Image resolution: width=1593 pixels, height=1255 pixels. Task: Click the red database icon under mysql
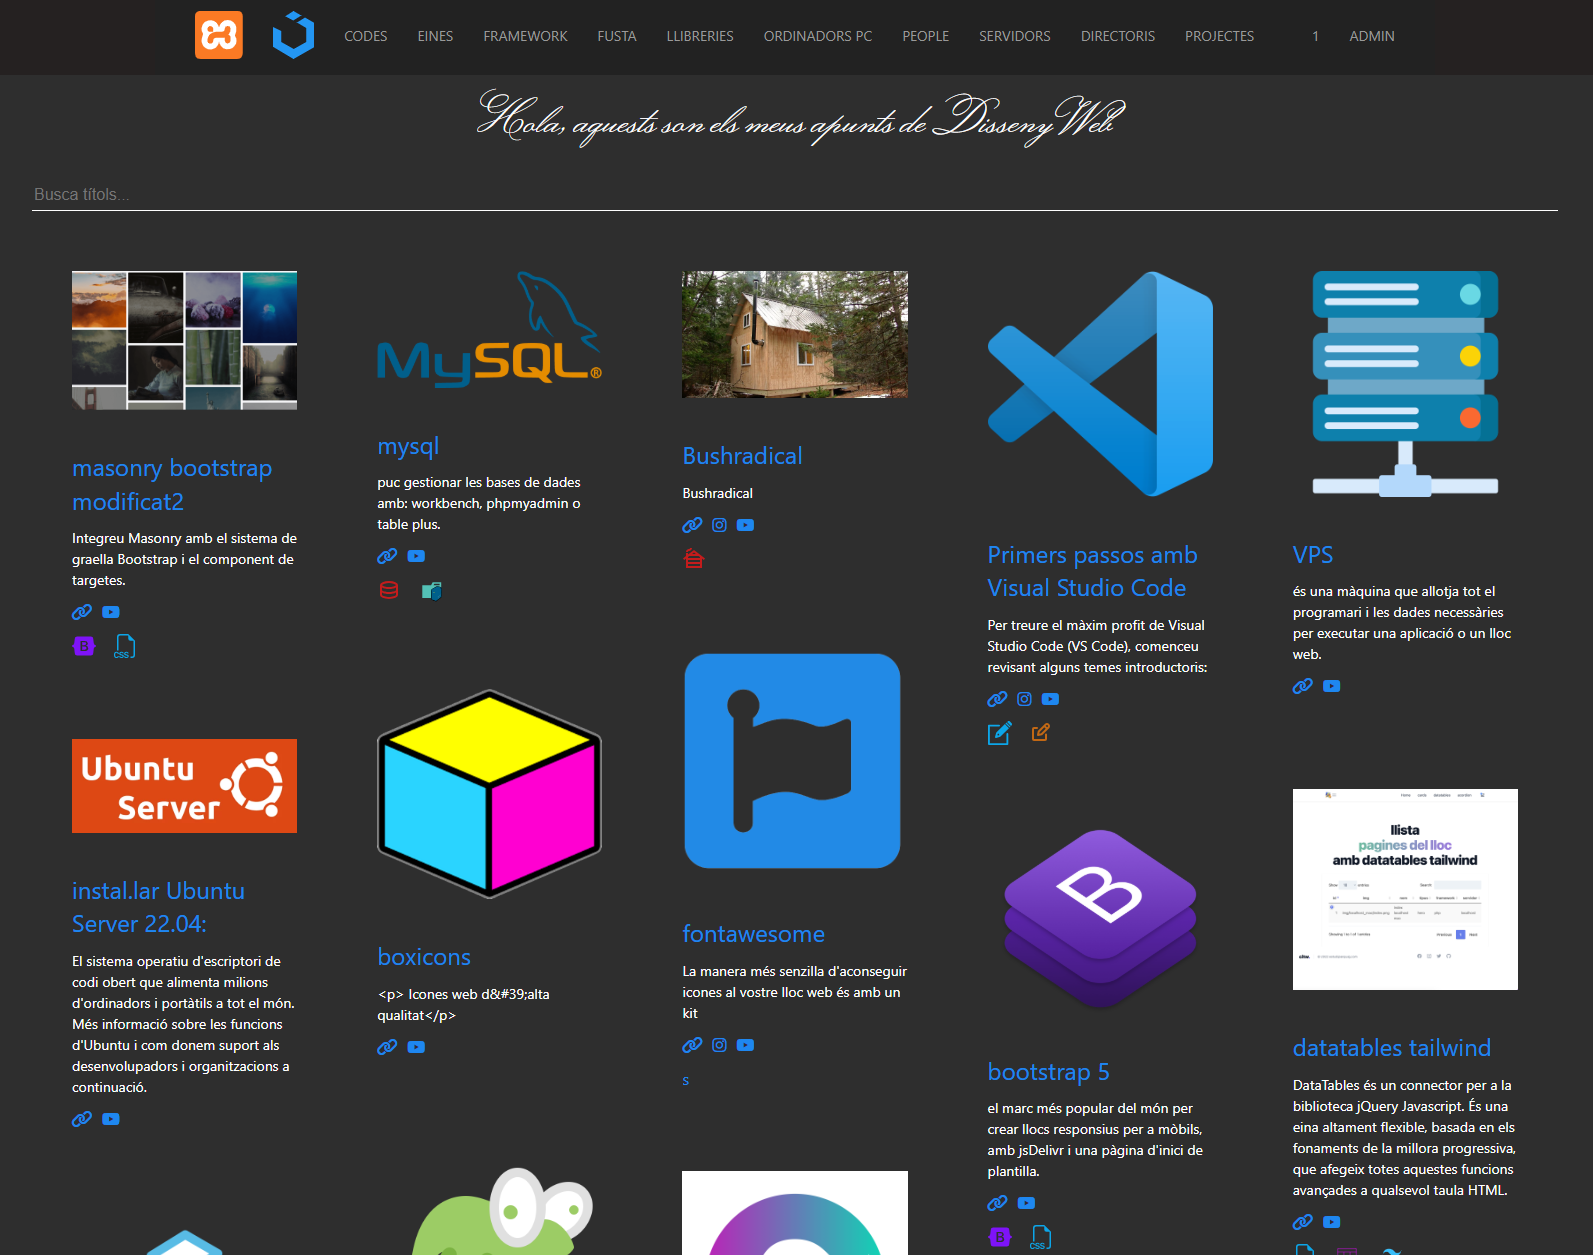[389, 590]
